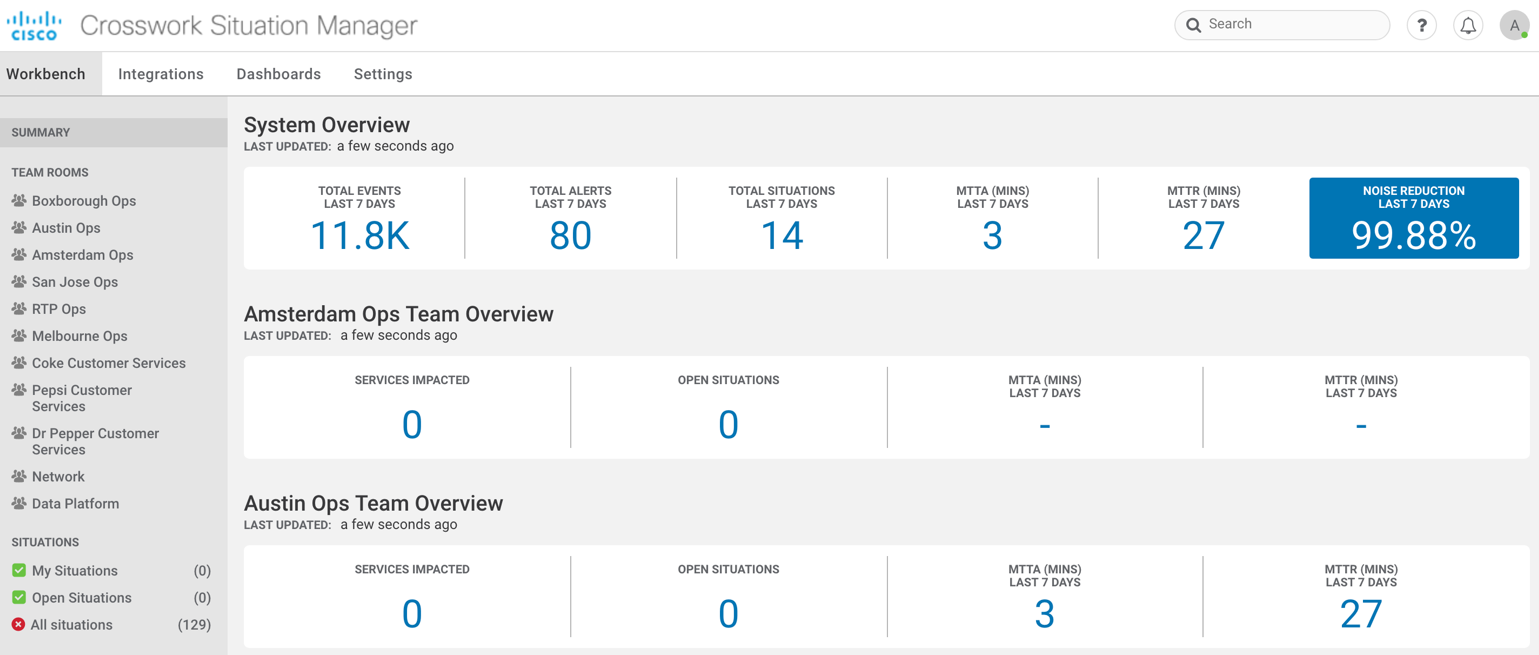Open the Dashboards tab

tap(278, 74)
